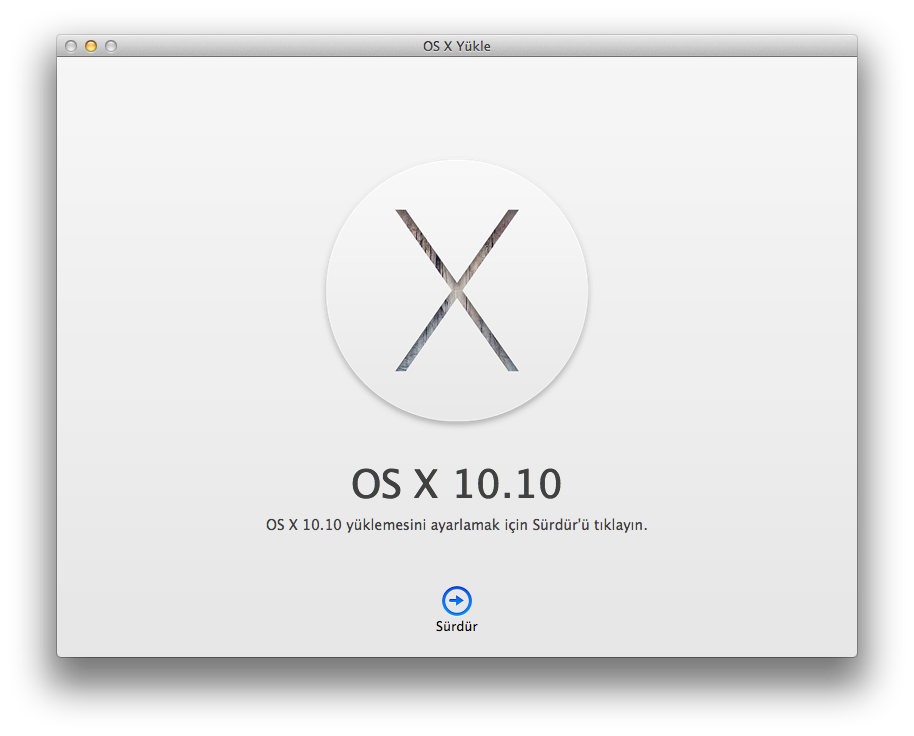Click the white arrow inside the blue circle
This screenshot has width=914, height=736.
click(457, 600)
